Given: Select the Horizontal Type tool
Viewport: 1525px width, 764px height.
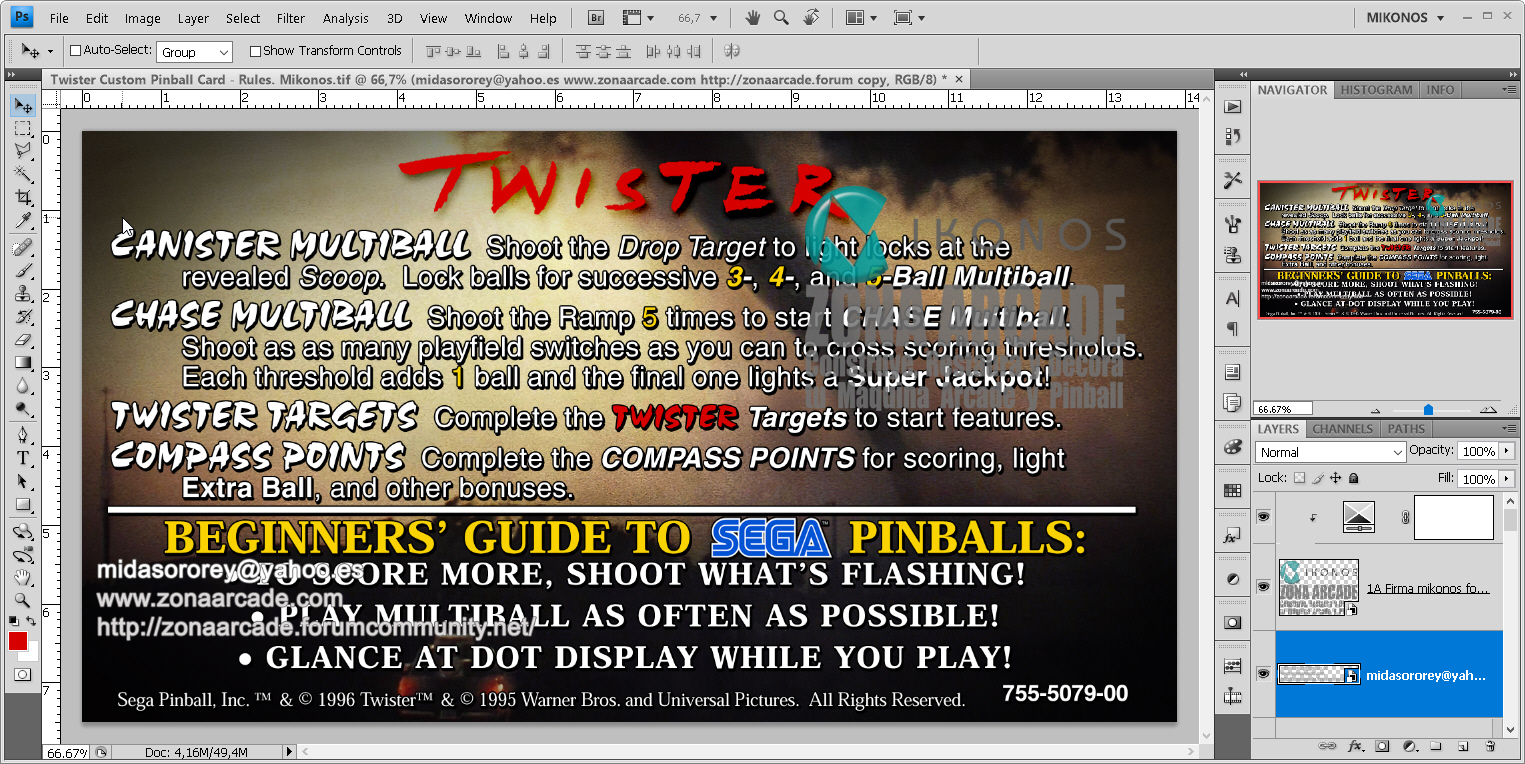Looking at the screenshot, I should tap(23, 459).
